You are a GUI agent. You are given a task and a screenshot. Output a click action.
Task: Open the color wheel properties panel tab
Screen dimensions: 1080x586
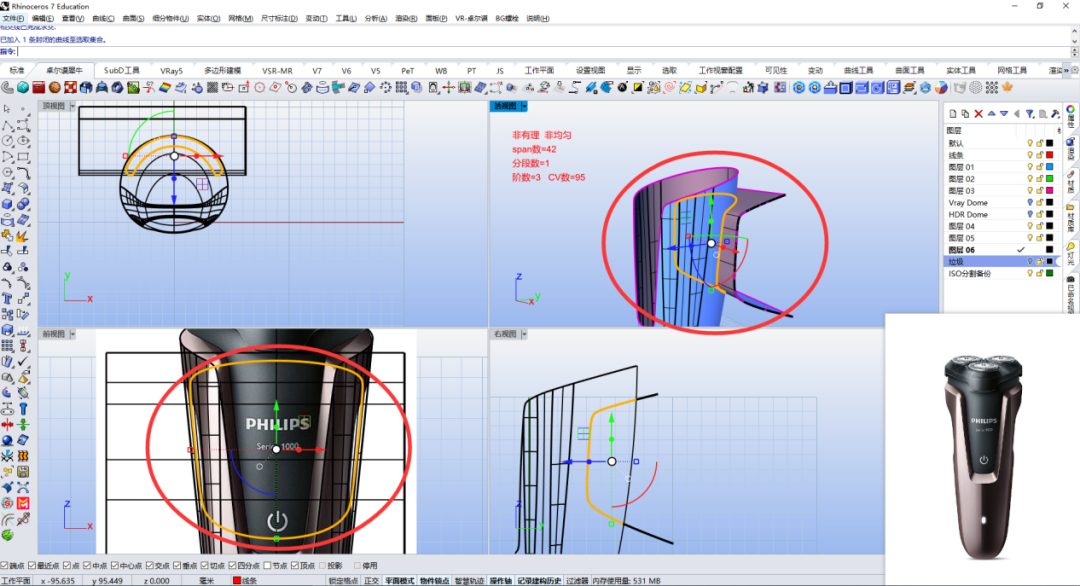(1070, 110)
